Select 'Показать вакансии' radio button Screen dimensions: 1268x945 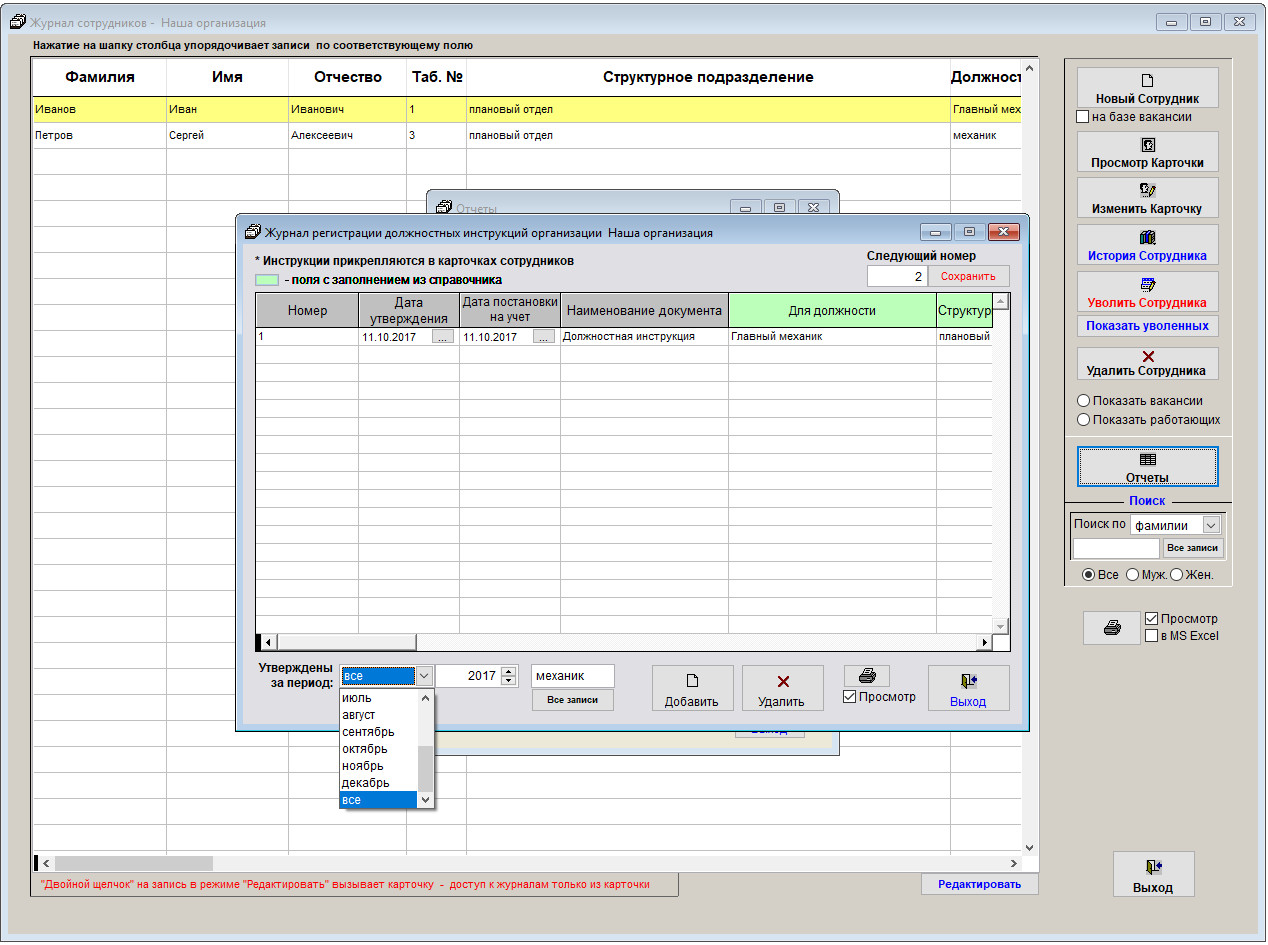(x=1083, y=401)
